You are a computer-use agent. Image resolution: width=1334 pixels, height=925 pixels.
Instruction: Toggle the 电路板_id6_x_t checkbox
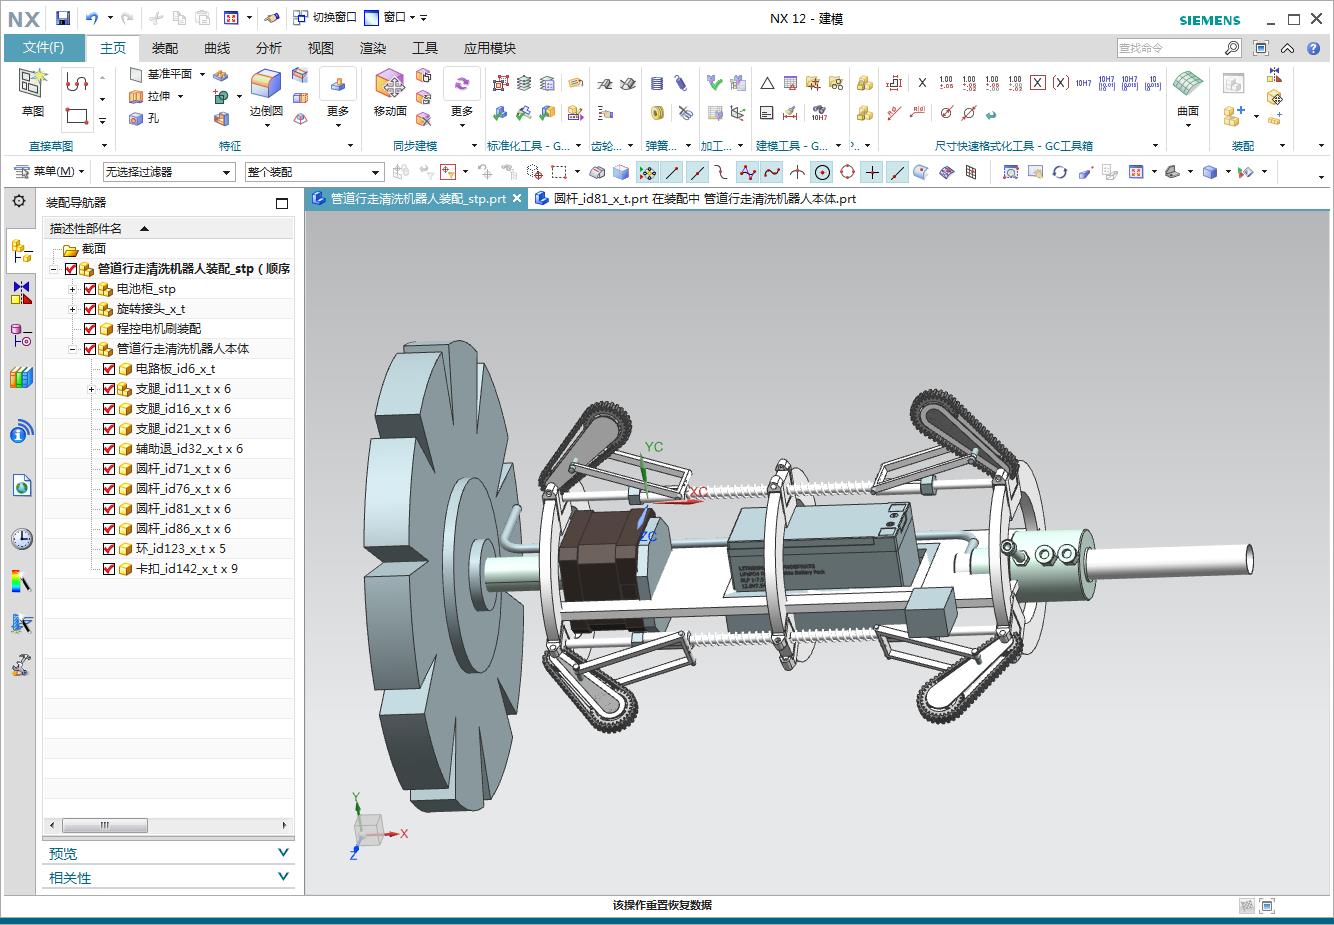tap(109, 369)
